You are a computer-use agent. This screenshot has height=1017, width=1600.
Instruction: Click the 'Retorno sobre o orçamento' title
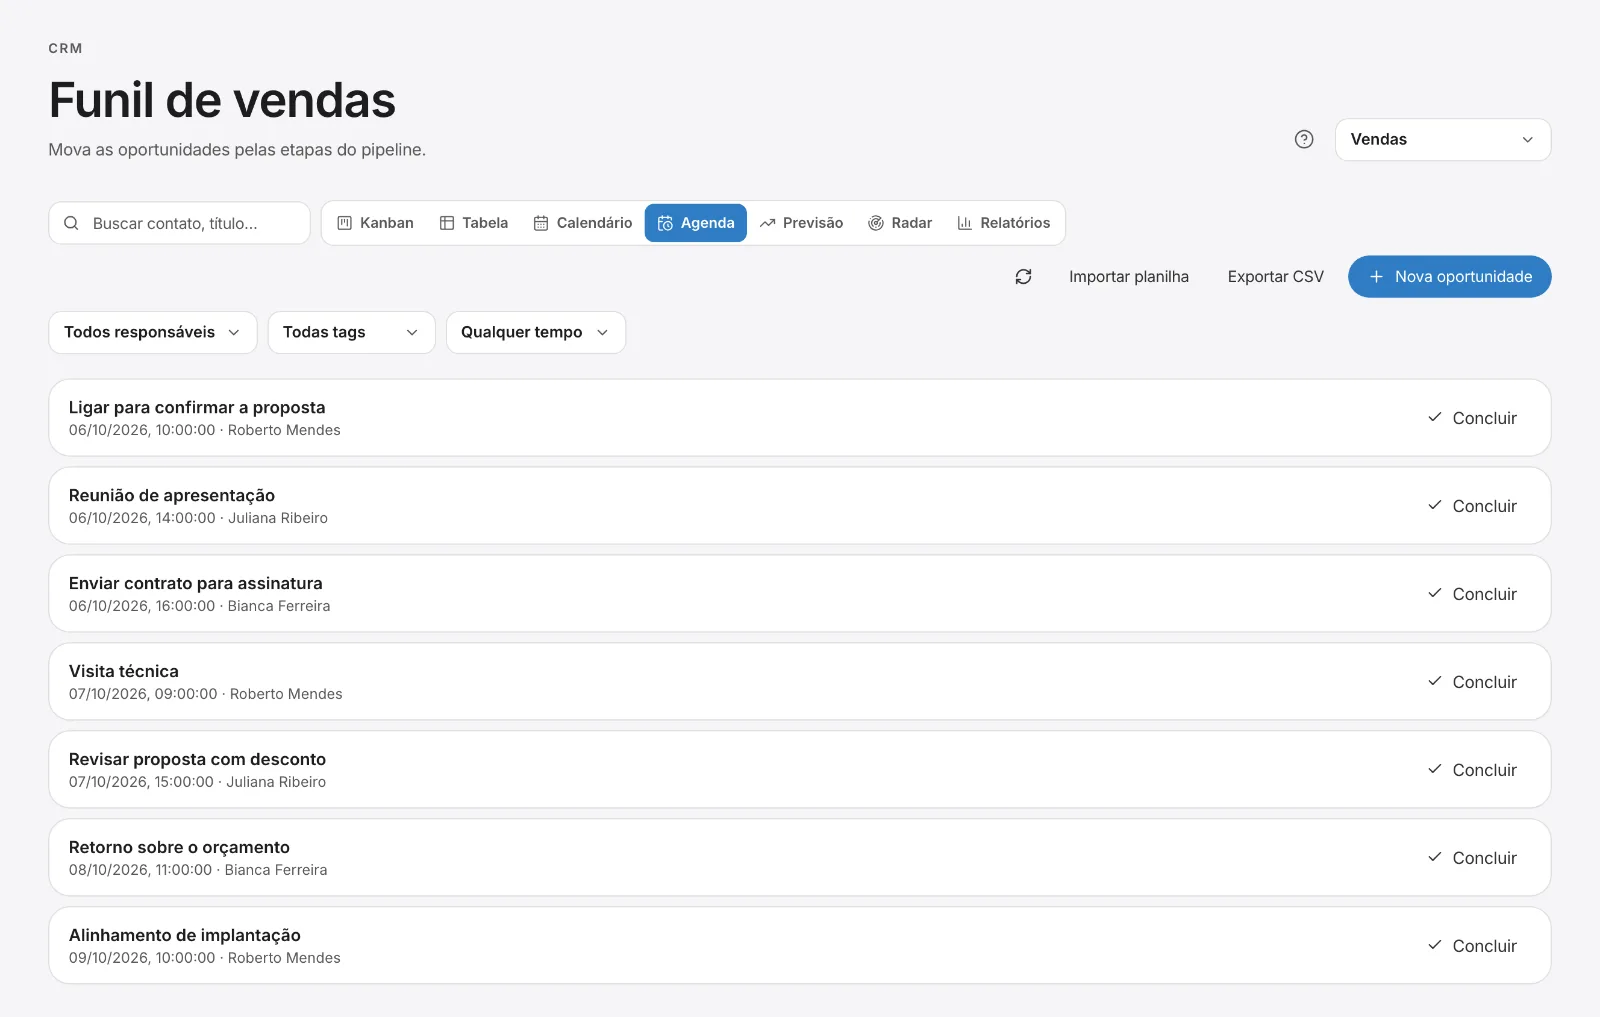[x=179, y=847]
